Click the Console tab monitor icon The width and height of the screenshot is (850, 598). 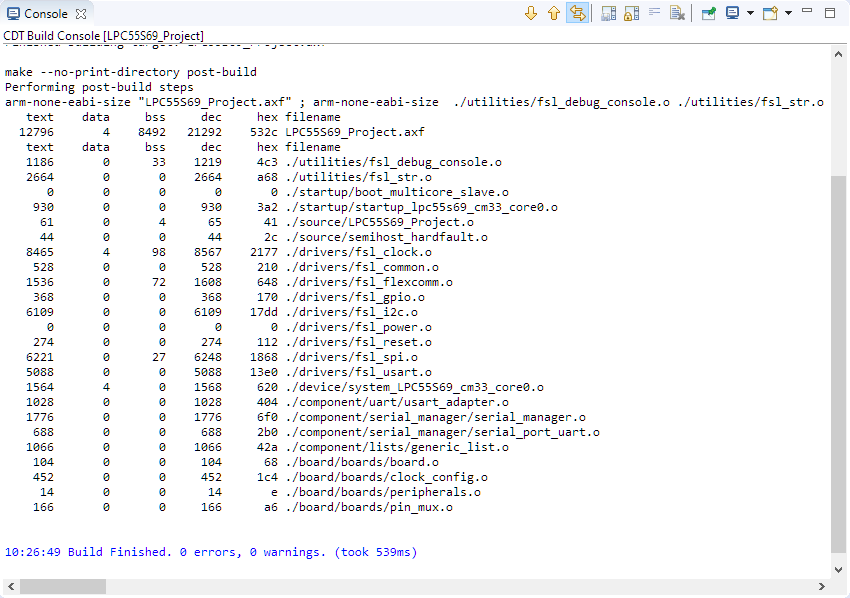click(13, 14)
